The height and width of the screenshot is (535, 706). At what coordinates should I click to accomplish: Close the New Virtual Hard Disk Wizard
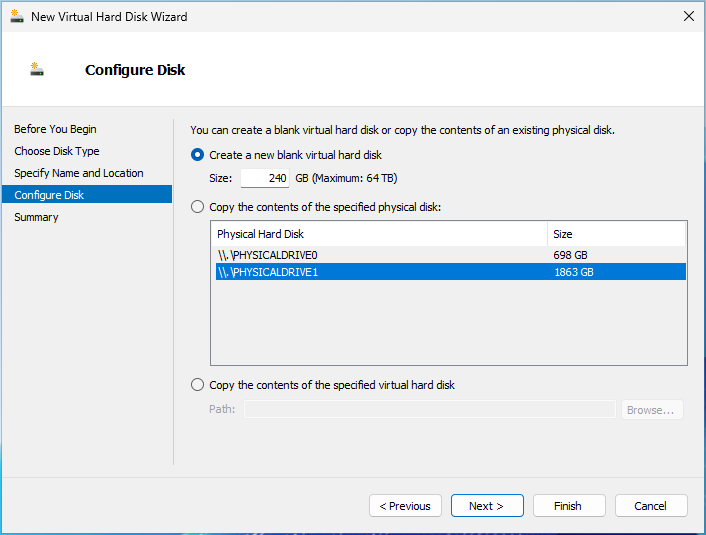tap(688, 16)
